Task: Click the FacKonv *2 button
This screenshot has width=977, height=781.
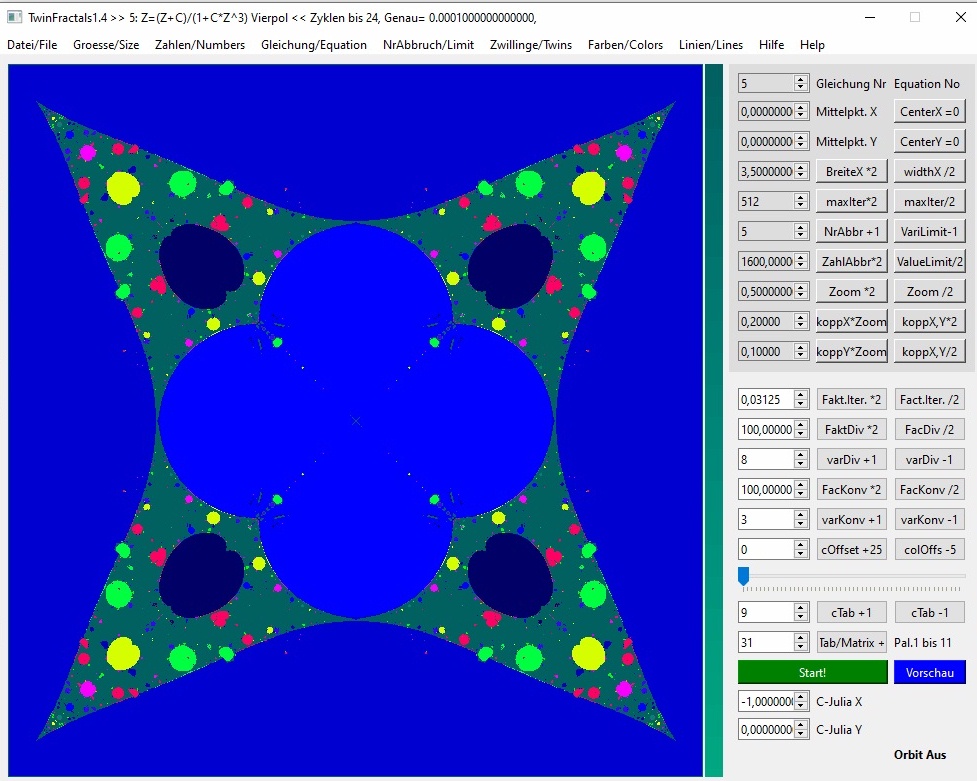Action: (851, 489)
